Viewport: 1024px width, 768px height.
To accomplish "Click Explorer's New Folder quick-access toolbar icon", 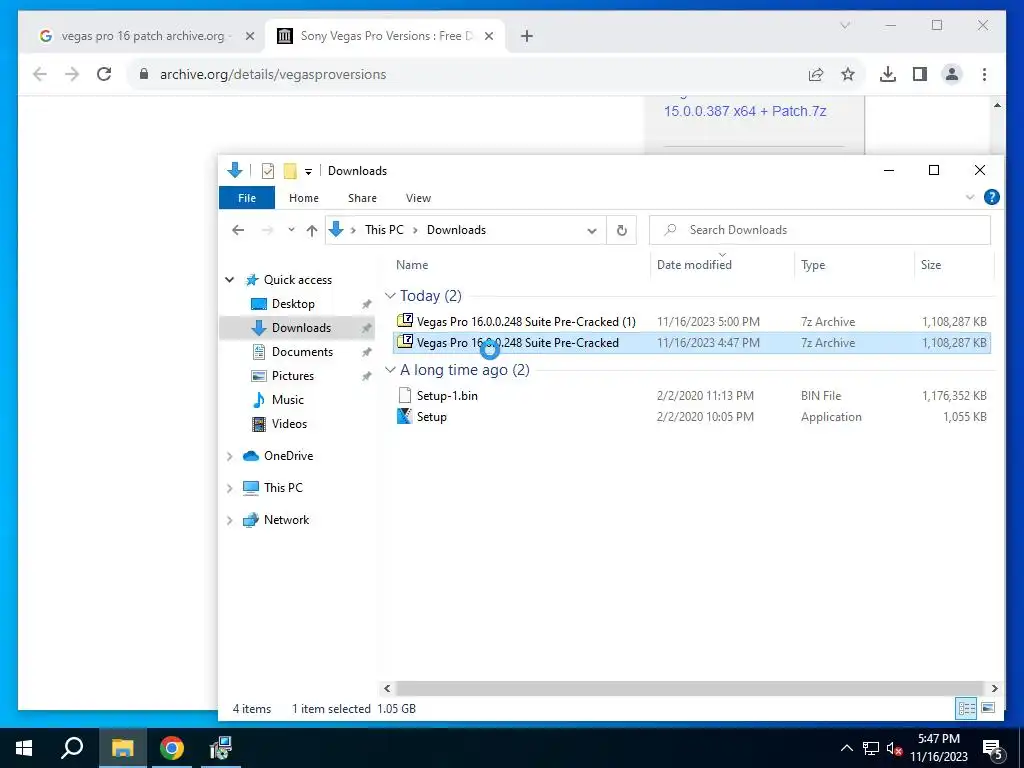I will pyautogui.click(x=290, y=171).
